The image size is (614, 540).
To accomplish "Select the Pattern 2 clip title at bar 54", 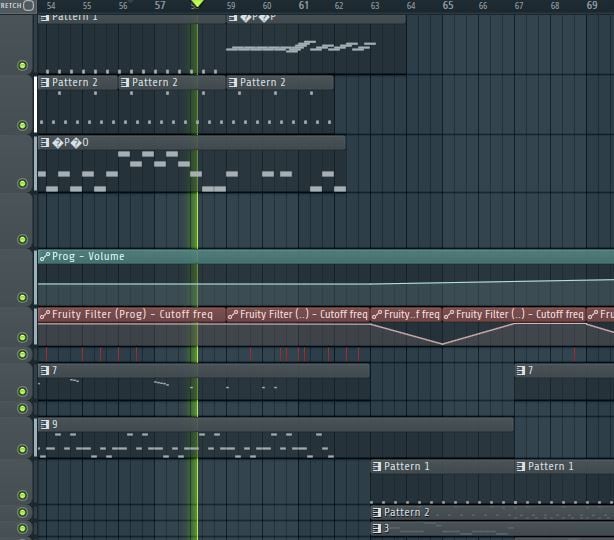I will (x=74, y=82).
